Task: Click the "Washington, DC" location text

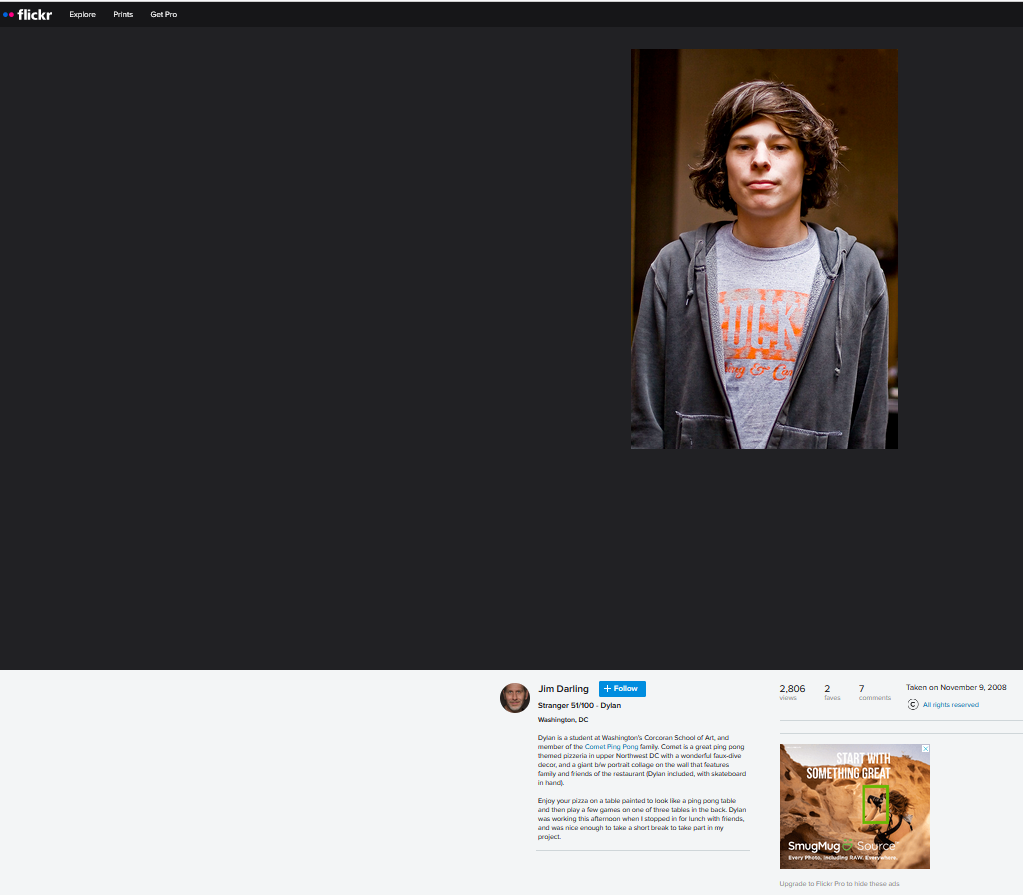Action: (563, 720)
